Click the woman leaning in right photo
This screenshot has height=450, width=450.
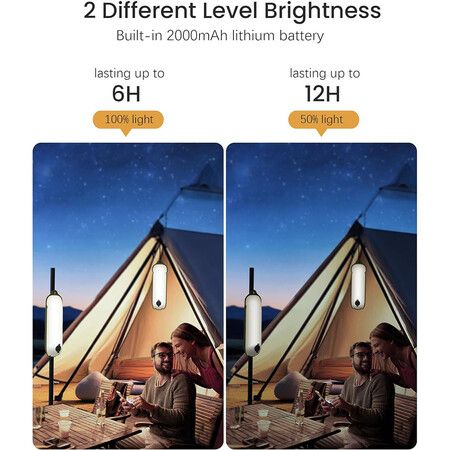pos(395,355)
